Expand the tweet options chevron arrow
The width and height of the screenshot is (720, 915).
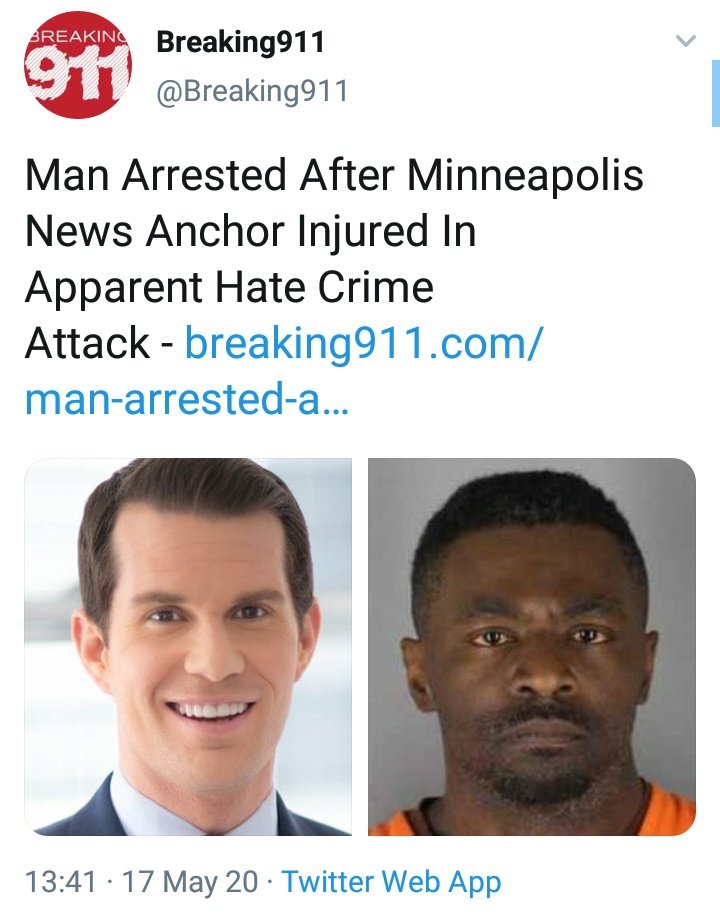(686, 41)
